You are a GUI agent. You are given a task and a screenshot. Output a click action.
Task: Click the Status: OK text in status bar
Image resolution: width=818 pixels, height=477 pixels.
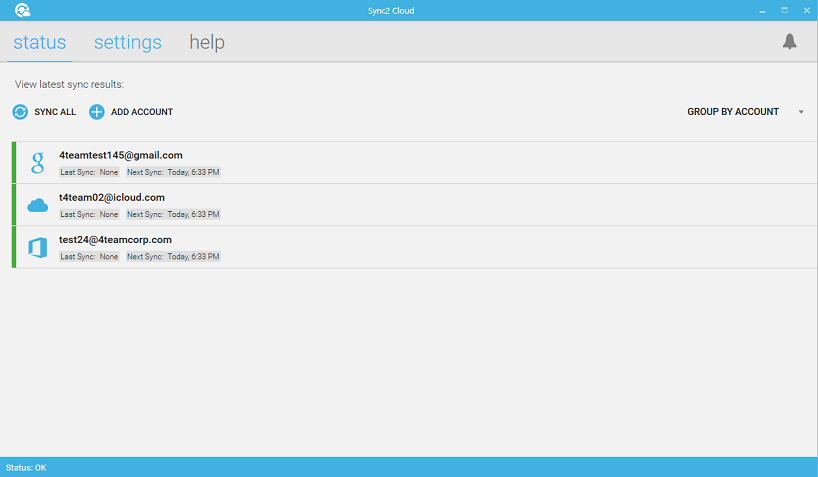click(x=26, y=468)
